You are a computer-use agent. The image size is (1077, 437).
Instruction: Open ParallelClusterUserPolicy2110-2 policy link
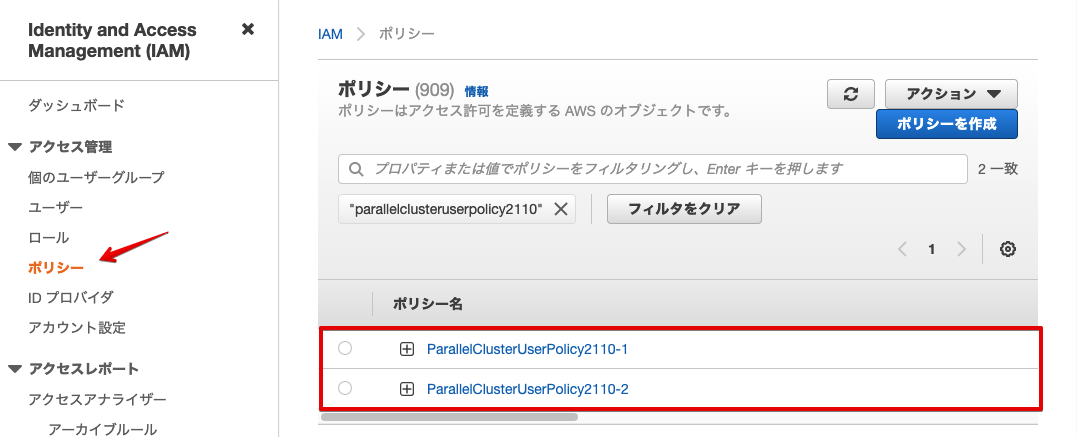coord(528,390)
